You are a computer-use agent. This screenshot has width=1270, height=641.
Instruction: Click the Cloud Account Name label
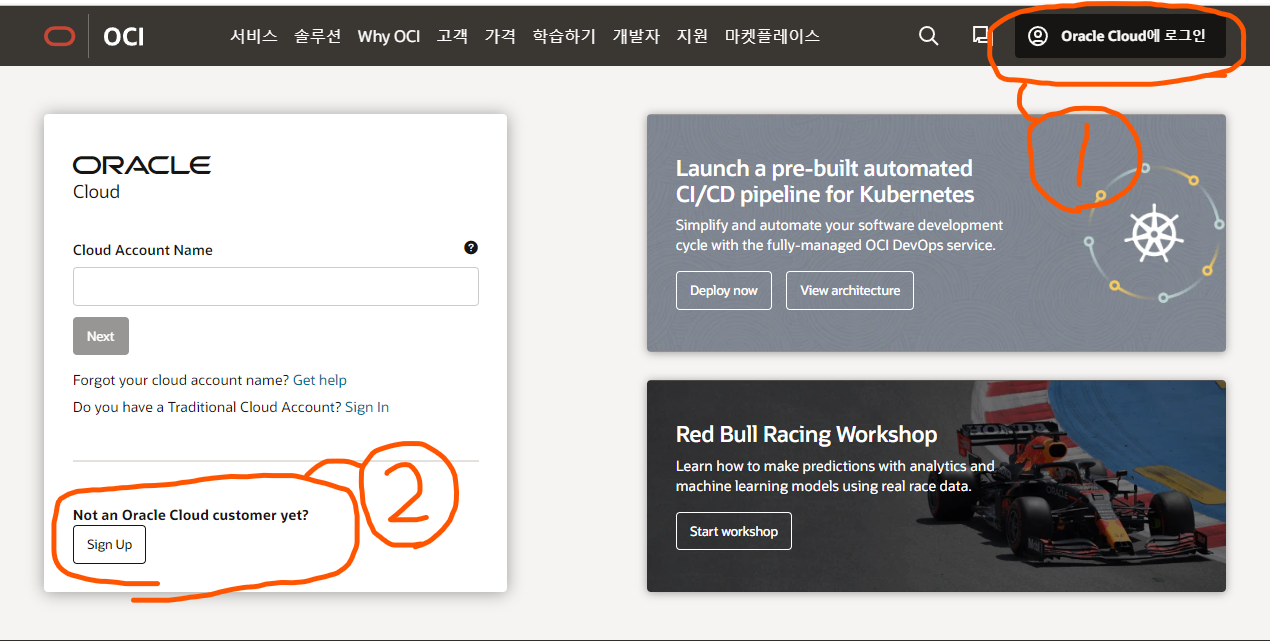(x=143, y=250)
